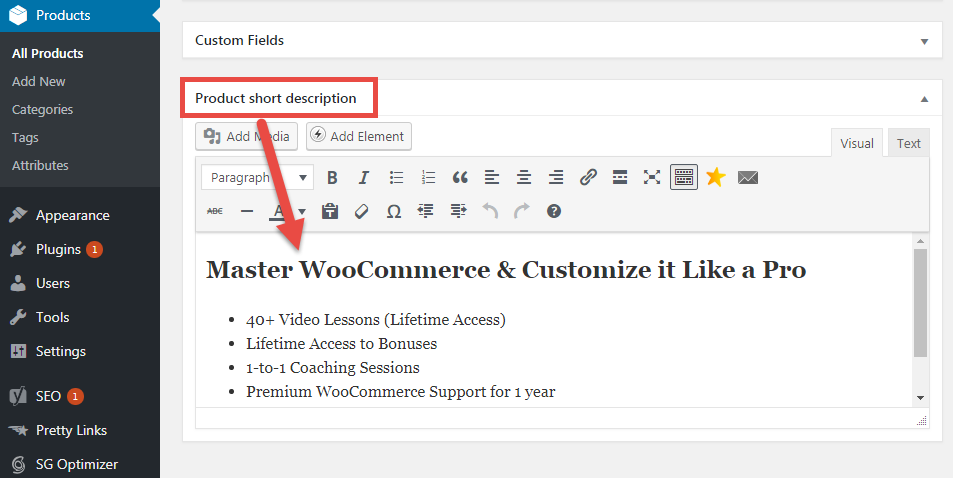Align text left
Image resolution: width=953 pixels, height=478 pixels.
tap(492, 178)
